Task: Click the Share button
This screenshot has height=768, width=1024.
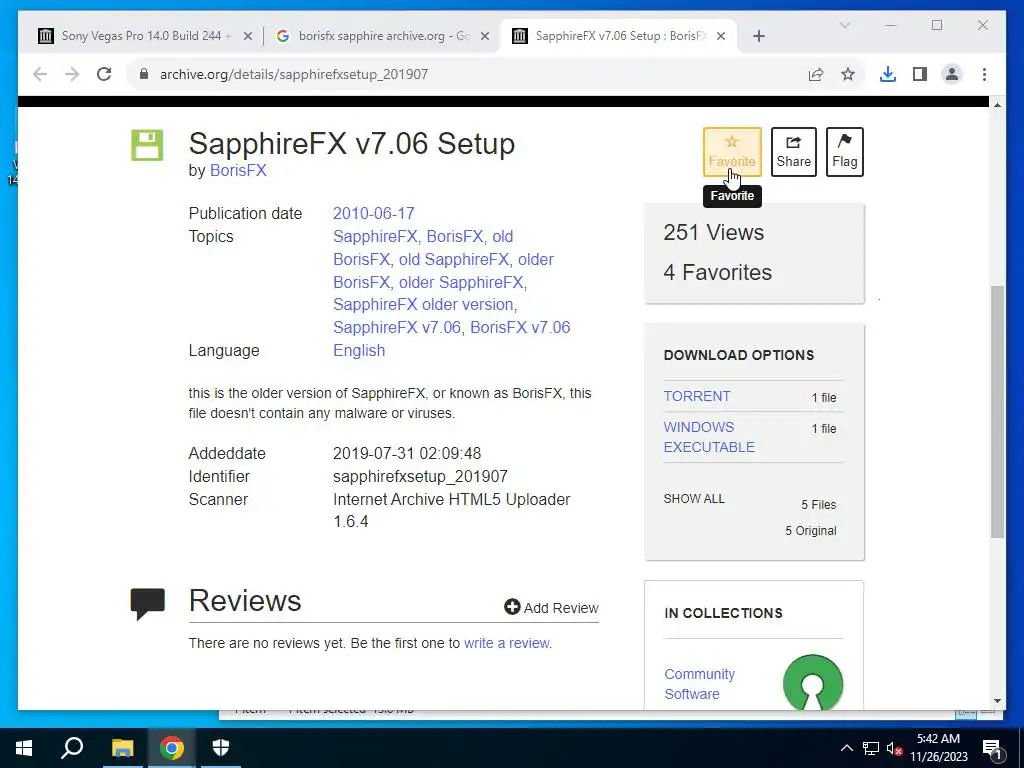Action: [793, 152]
